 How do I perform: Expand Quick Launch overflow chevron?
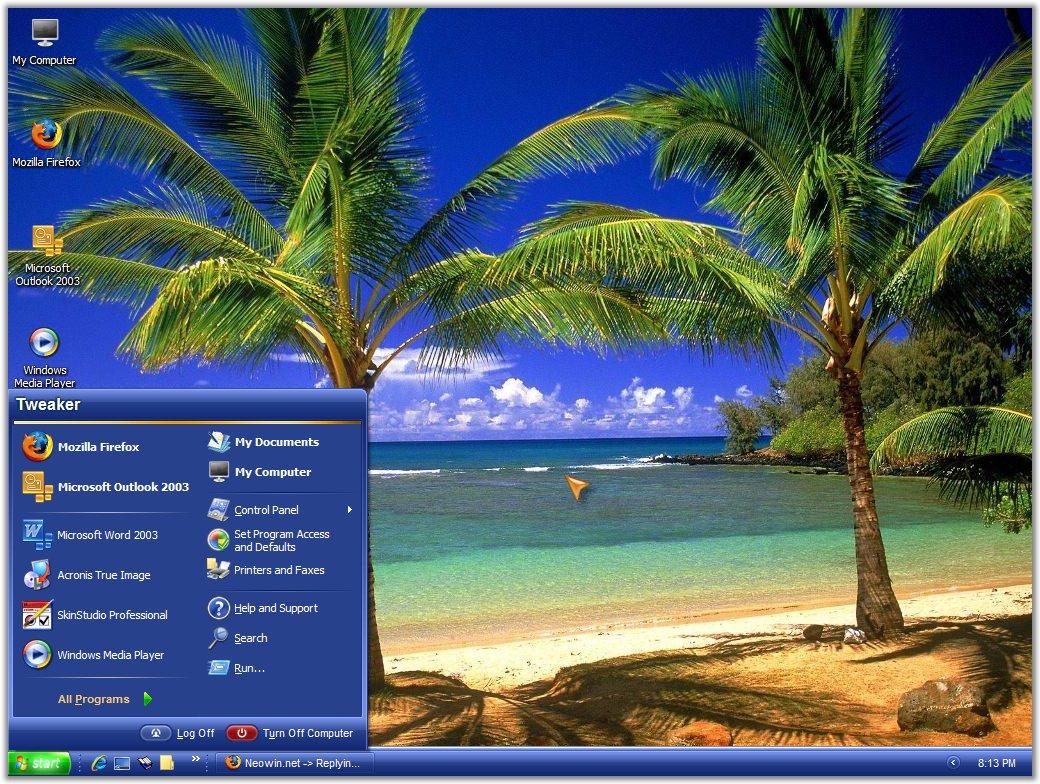pyautogui.click(x=196, y=759)
